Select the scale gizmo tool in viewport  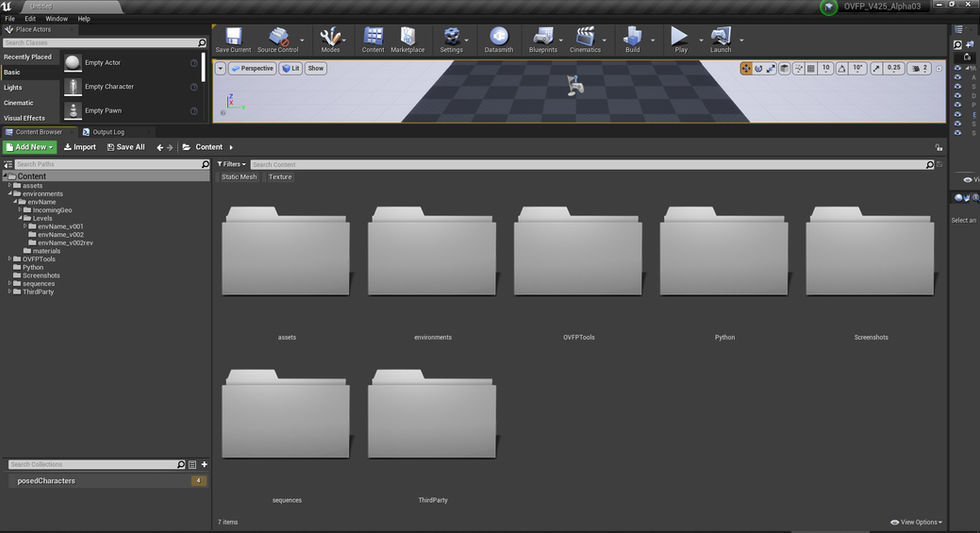tap(771, 69)
